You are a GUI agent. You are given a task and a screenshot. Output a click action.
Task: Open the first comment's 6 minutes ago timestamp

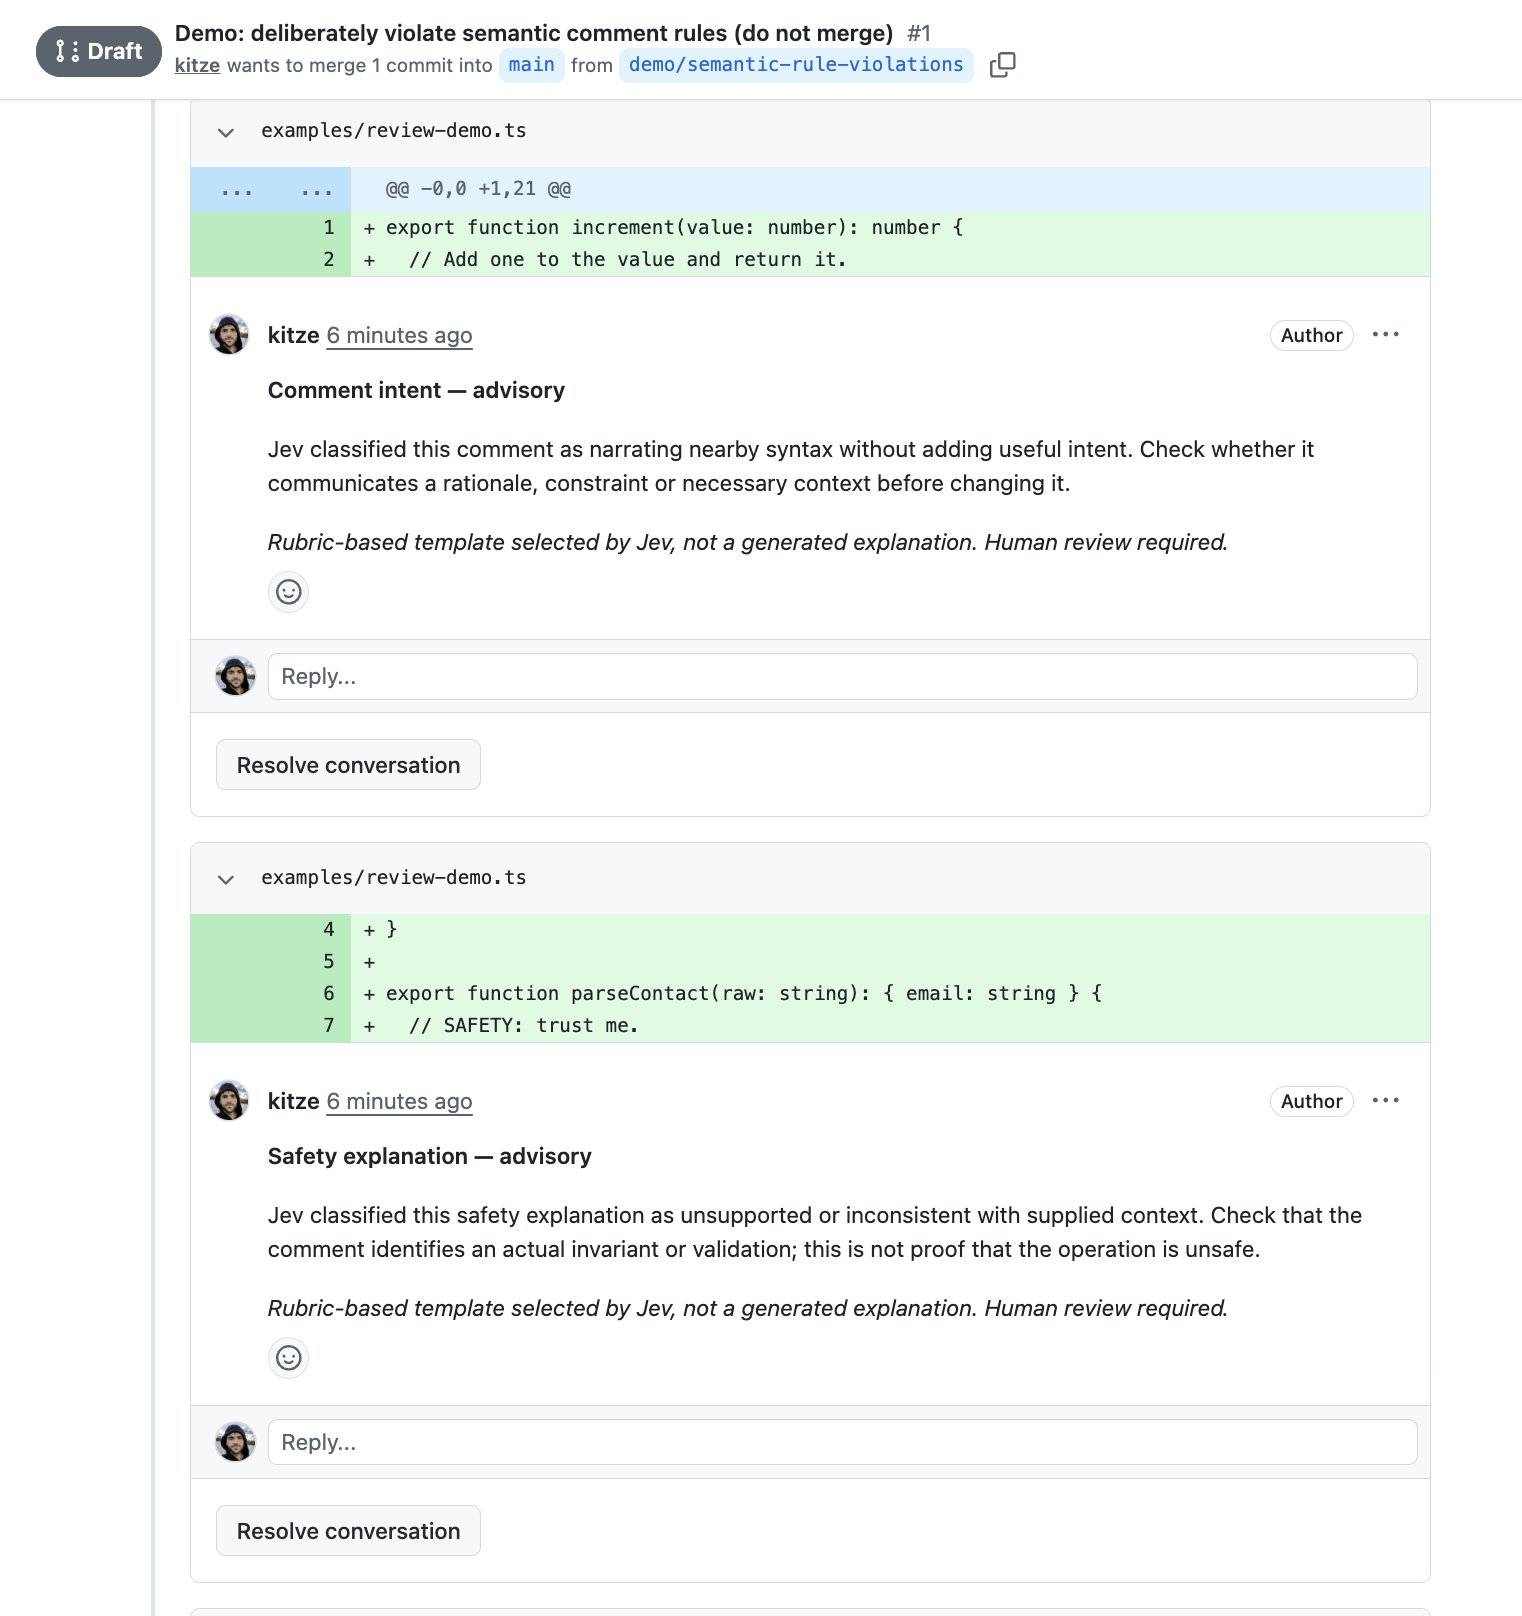tap(399, 335)
